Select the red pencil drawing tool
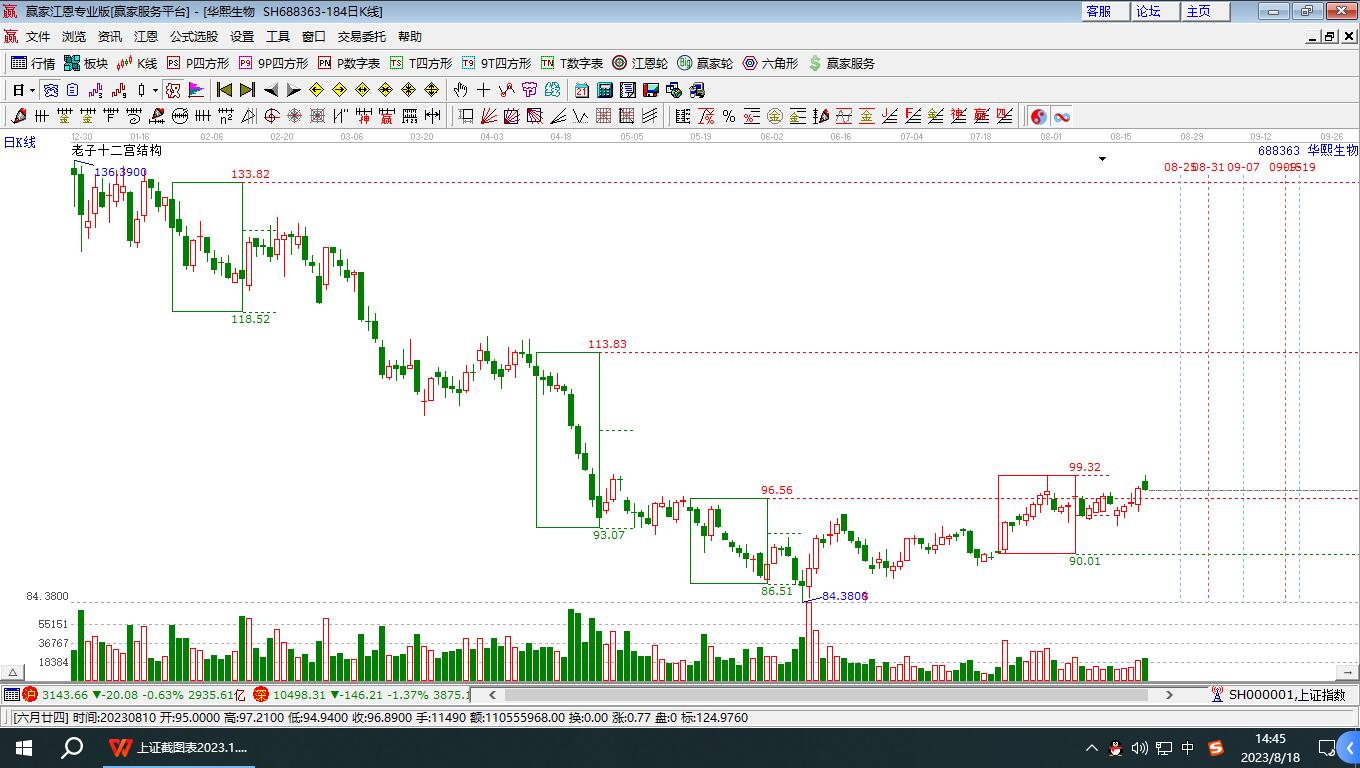This screenshot has width=1360, height=768. coord(18,116)
